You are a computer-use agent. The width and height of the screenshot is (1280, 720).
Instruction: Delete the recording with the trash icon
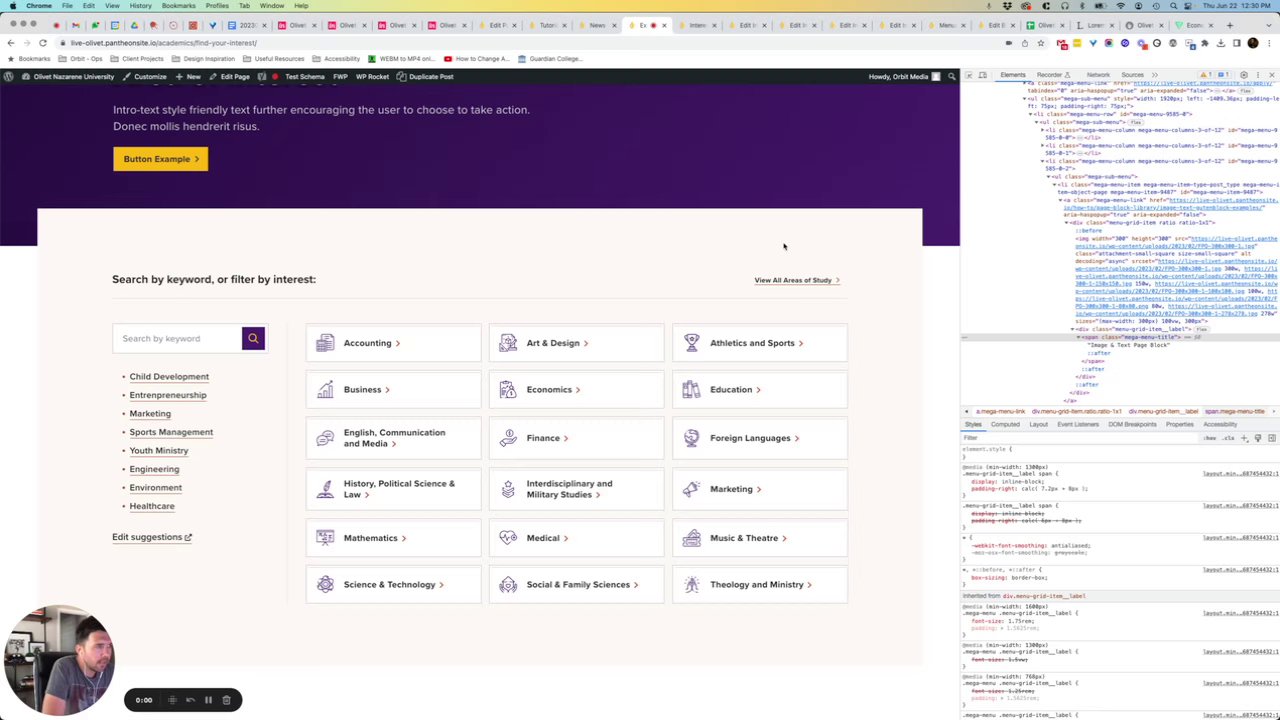point(227,700)
